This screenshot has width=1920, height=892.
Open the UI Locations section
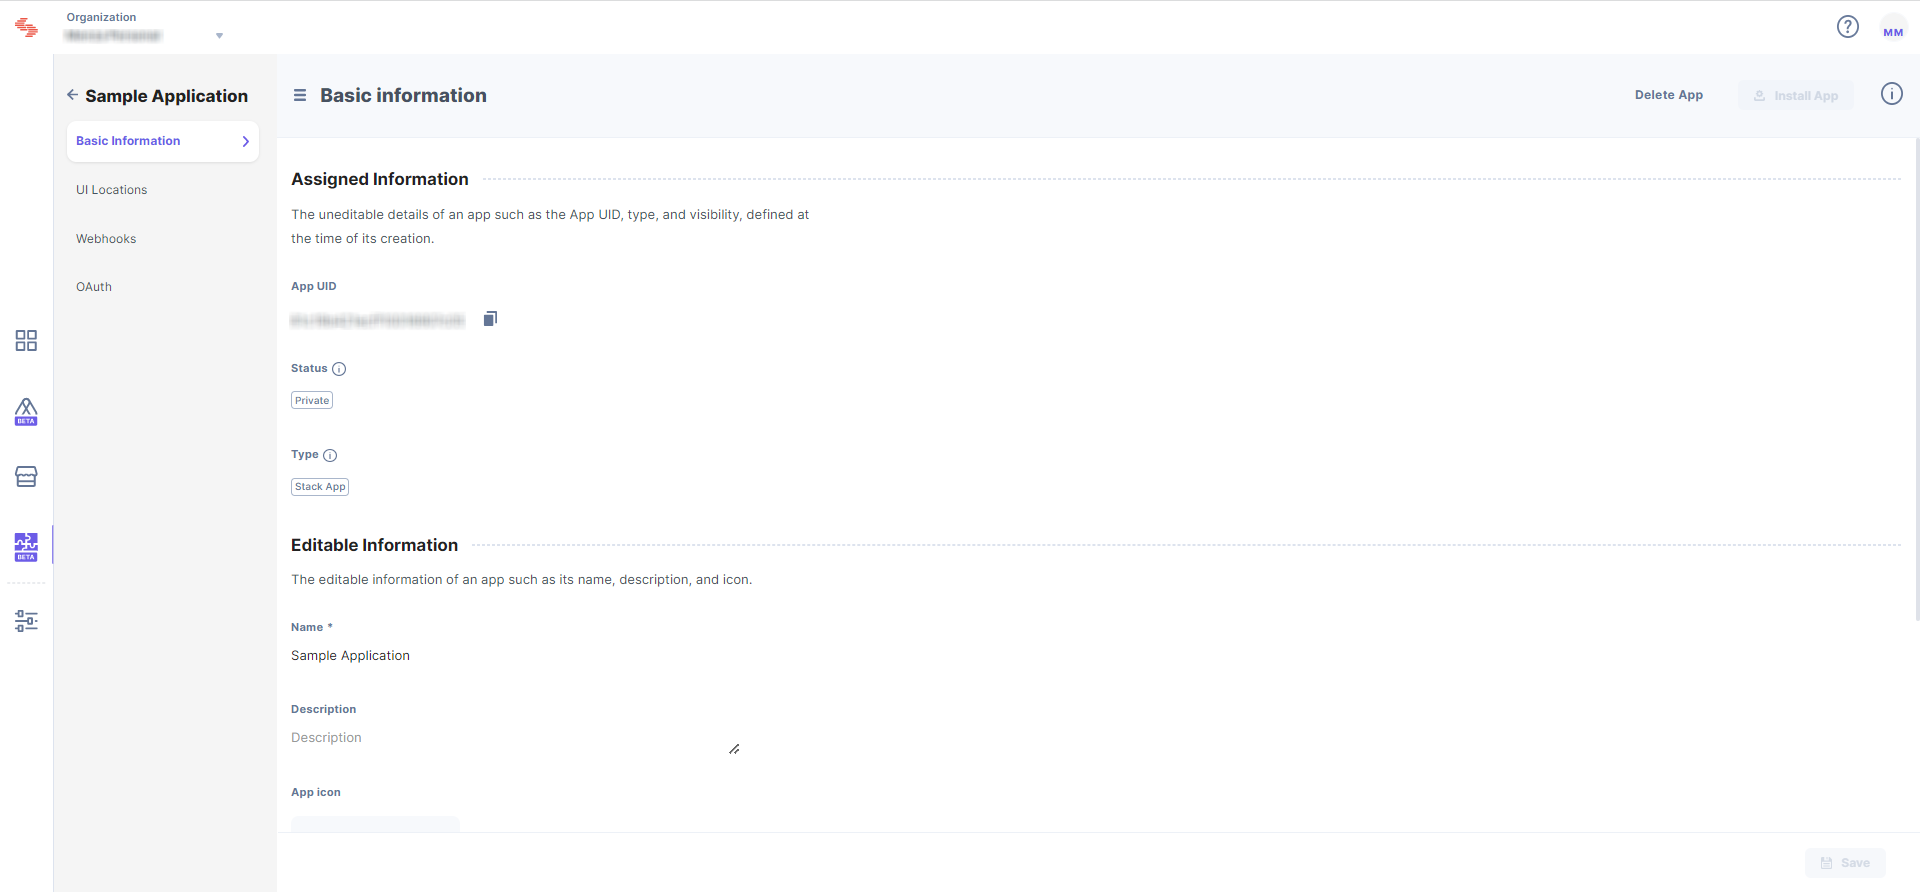coord(111,190)
